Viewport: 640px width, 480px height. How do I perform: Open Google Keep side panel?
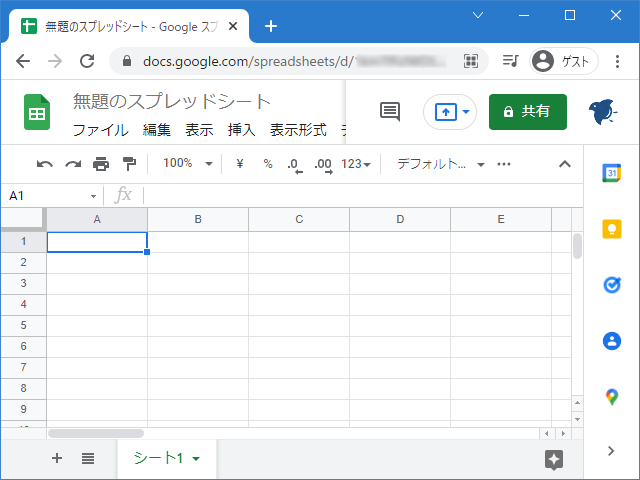pyautogui.click(x=612, y=229)
